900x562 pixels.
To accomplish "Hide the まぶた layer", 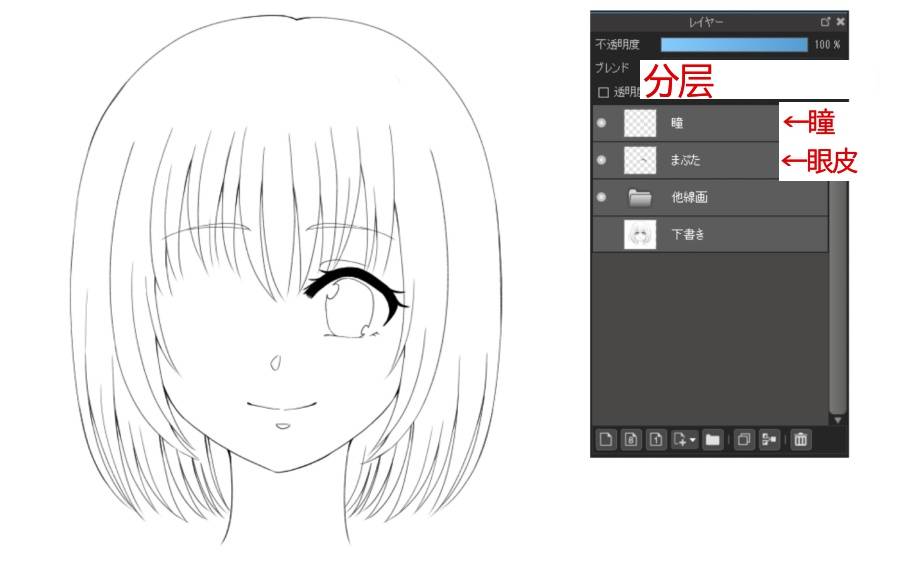I will [602, 160].
